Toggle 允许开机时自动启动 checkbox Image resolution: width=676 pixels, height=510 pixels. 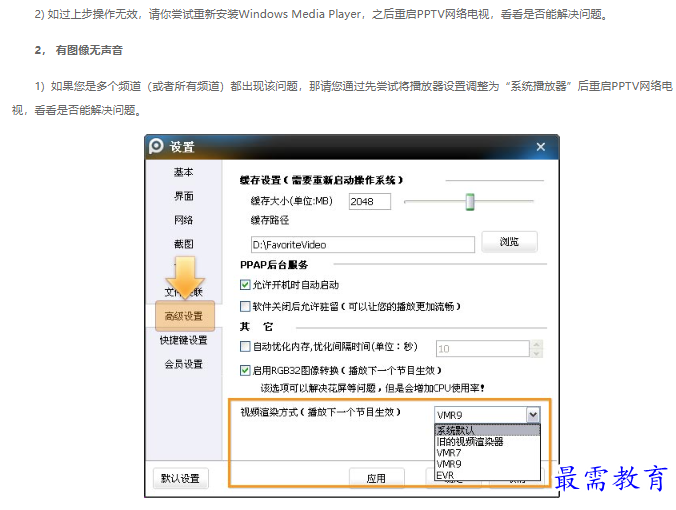245,285
